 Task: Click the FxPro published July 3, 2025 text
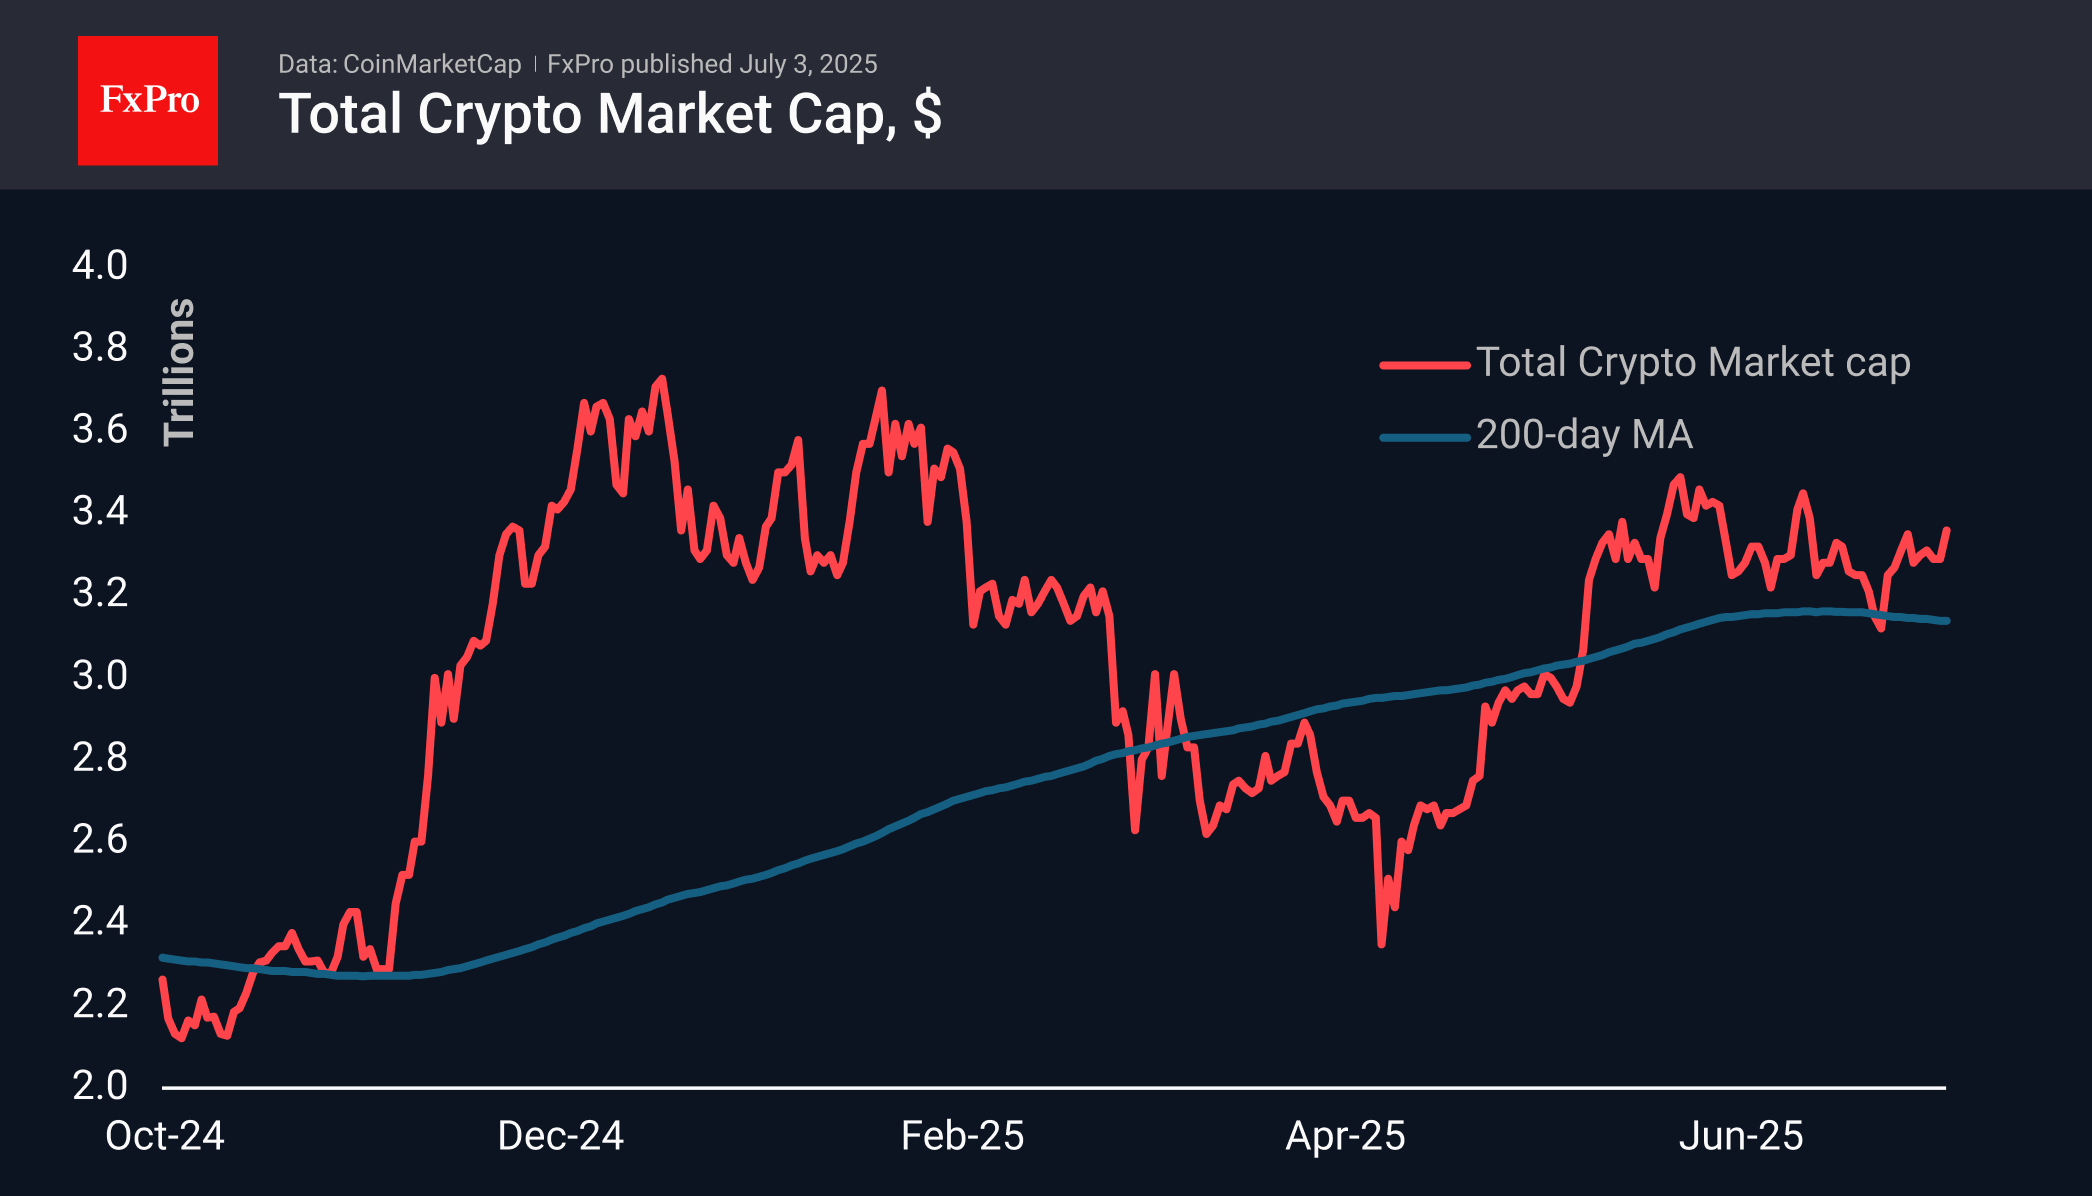(x=712, y=64)
